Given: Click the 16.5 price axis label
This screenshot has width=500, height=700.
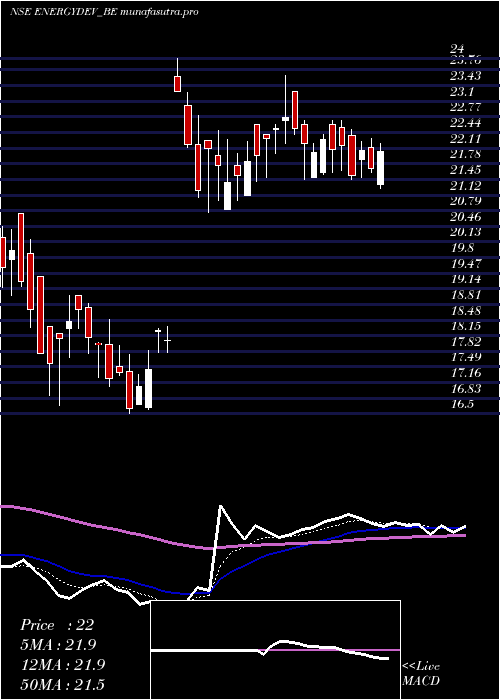Looking at the screenshot, I should point(462,404).
